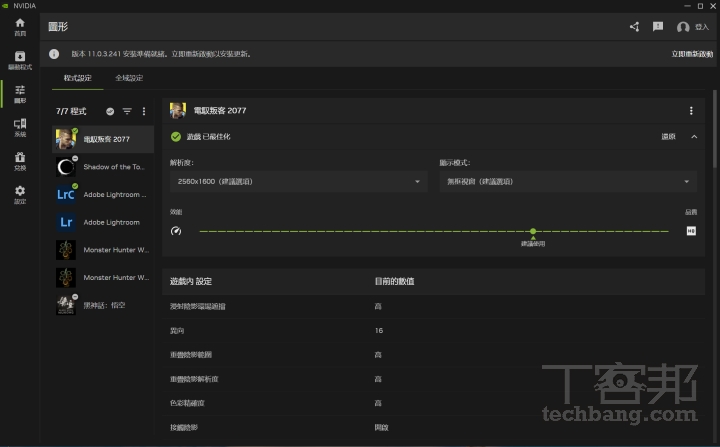Click the info icon in update banner
This screenshot has width=720, height=447.
(x=54, y=54)
